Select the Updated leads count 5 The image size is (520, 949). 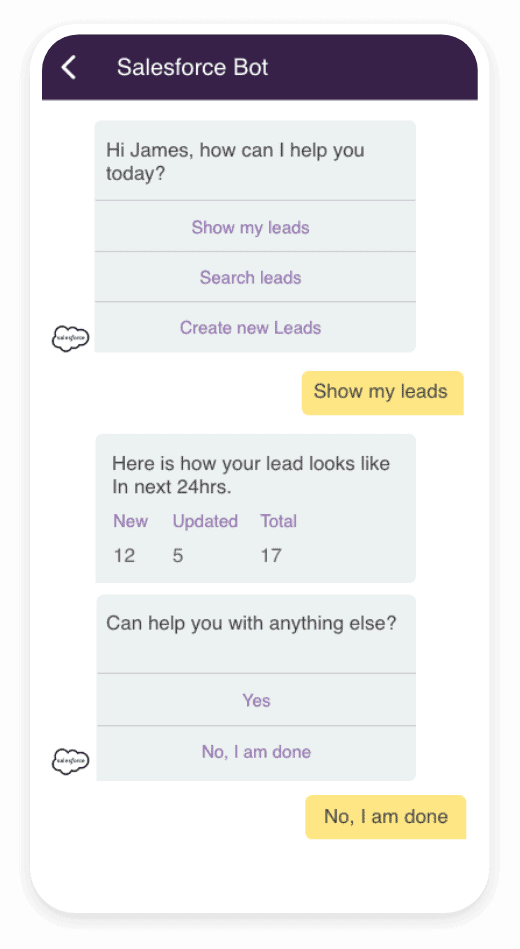coord(177,555)
